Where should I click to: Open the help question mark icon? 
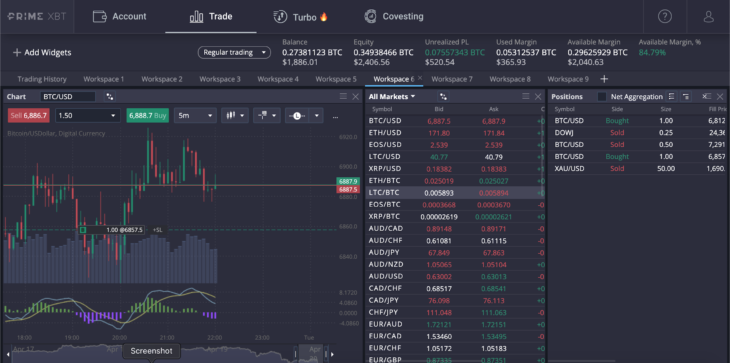tap(664, 17)
